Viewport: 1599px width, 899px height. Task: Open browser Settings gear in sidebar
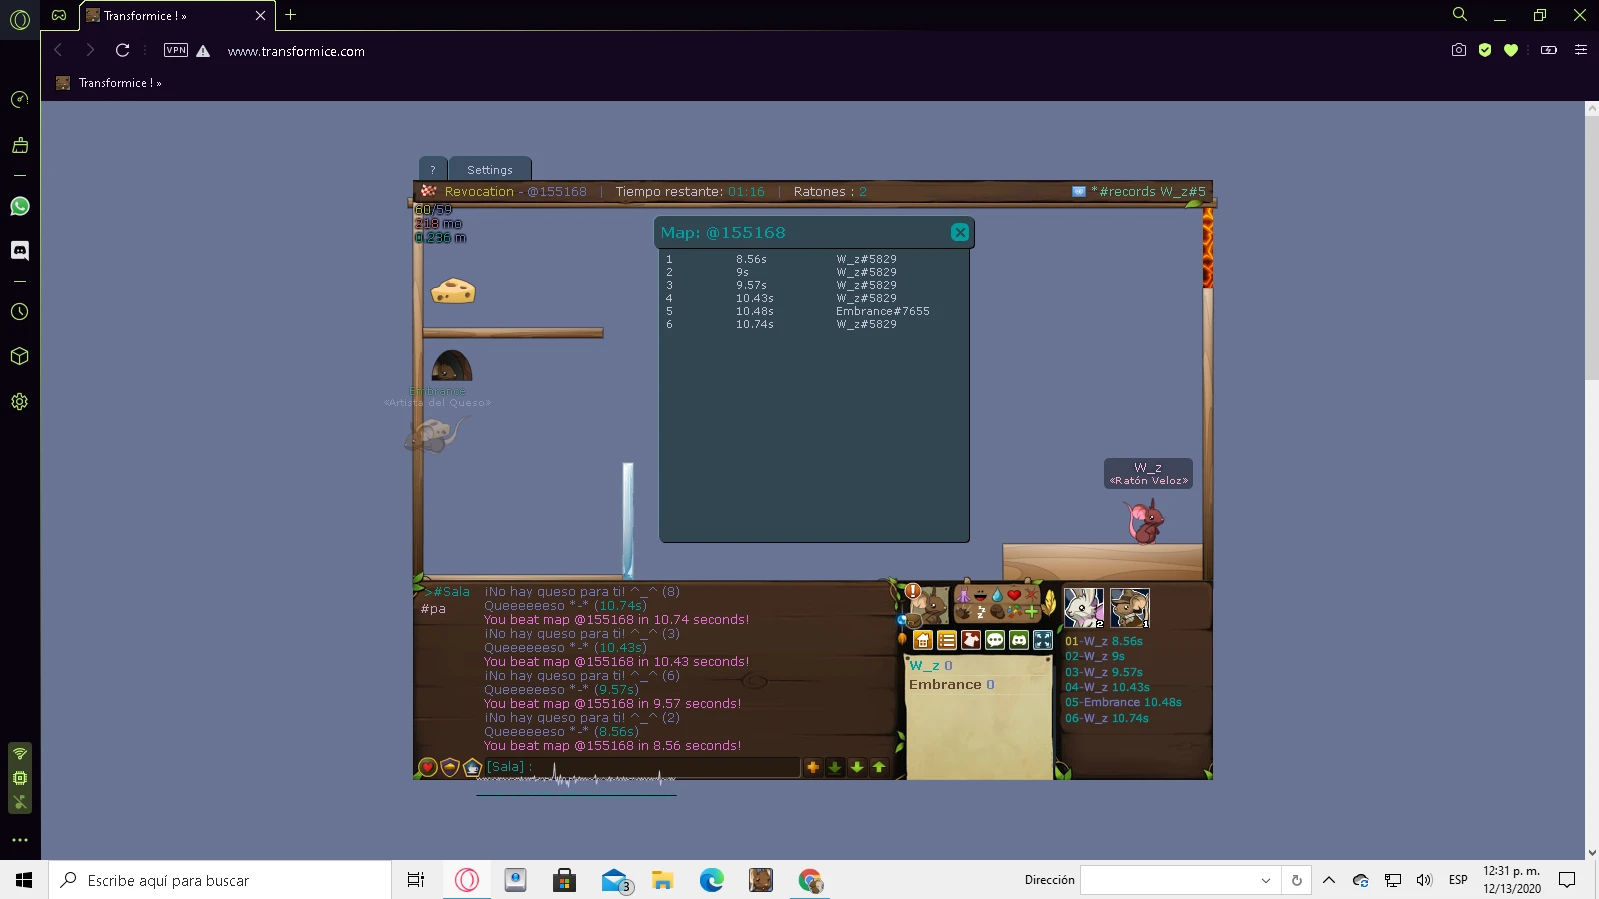(19, 402)
